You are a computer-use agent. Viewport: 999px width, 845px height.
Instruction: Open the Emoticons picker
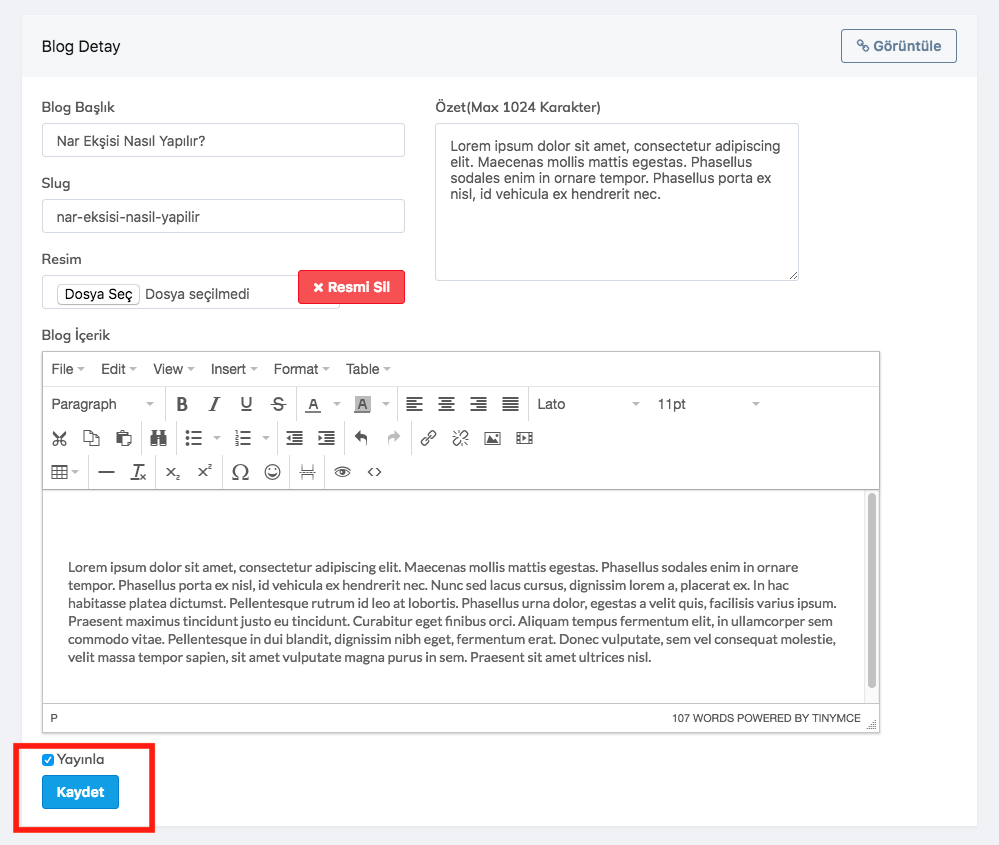click(x=272, y=472)
